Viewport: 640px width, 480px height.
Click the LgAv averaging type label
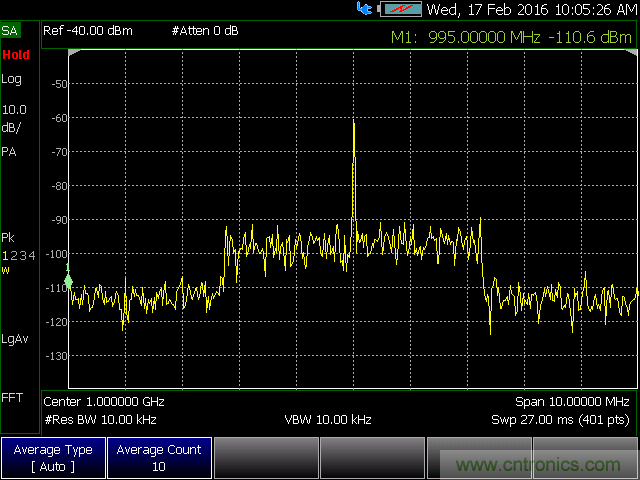click(x=13, y=338)
